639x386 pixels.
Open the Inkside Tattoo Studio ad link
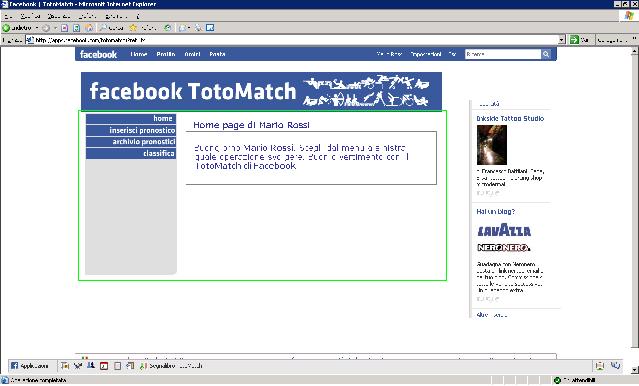(x=510, y=118)
